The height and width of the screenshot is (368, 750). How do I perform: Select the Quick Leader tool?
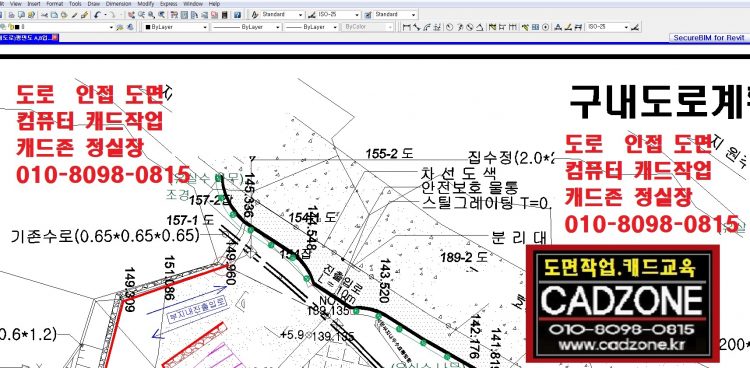525,27
